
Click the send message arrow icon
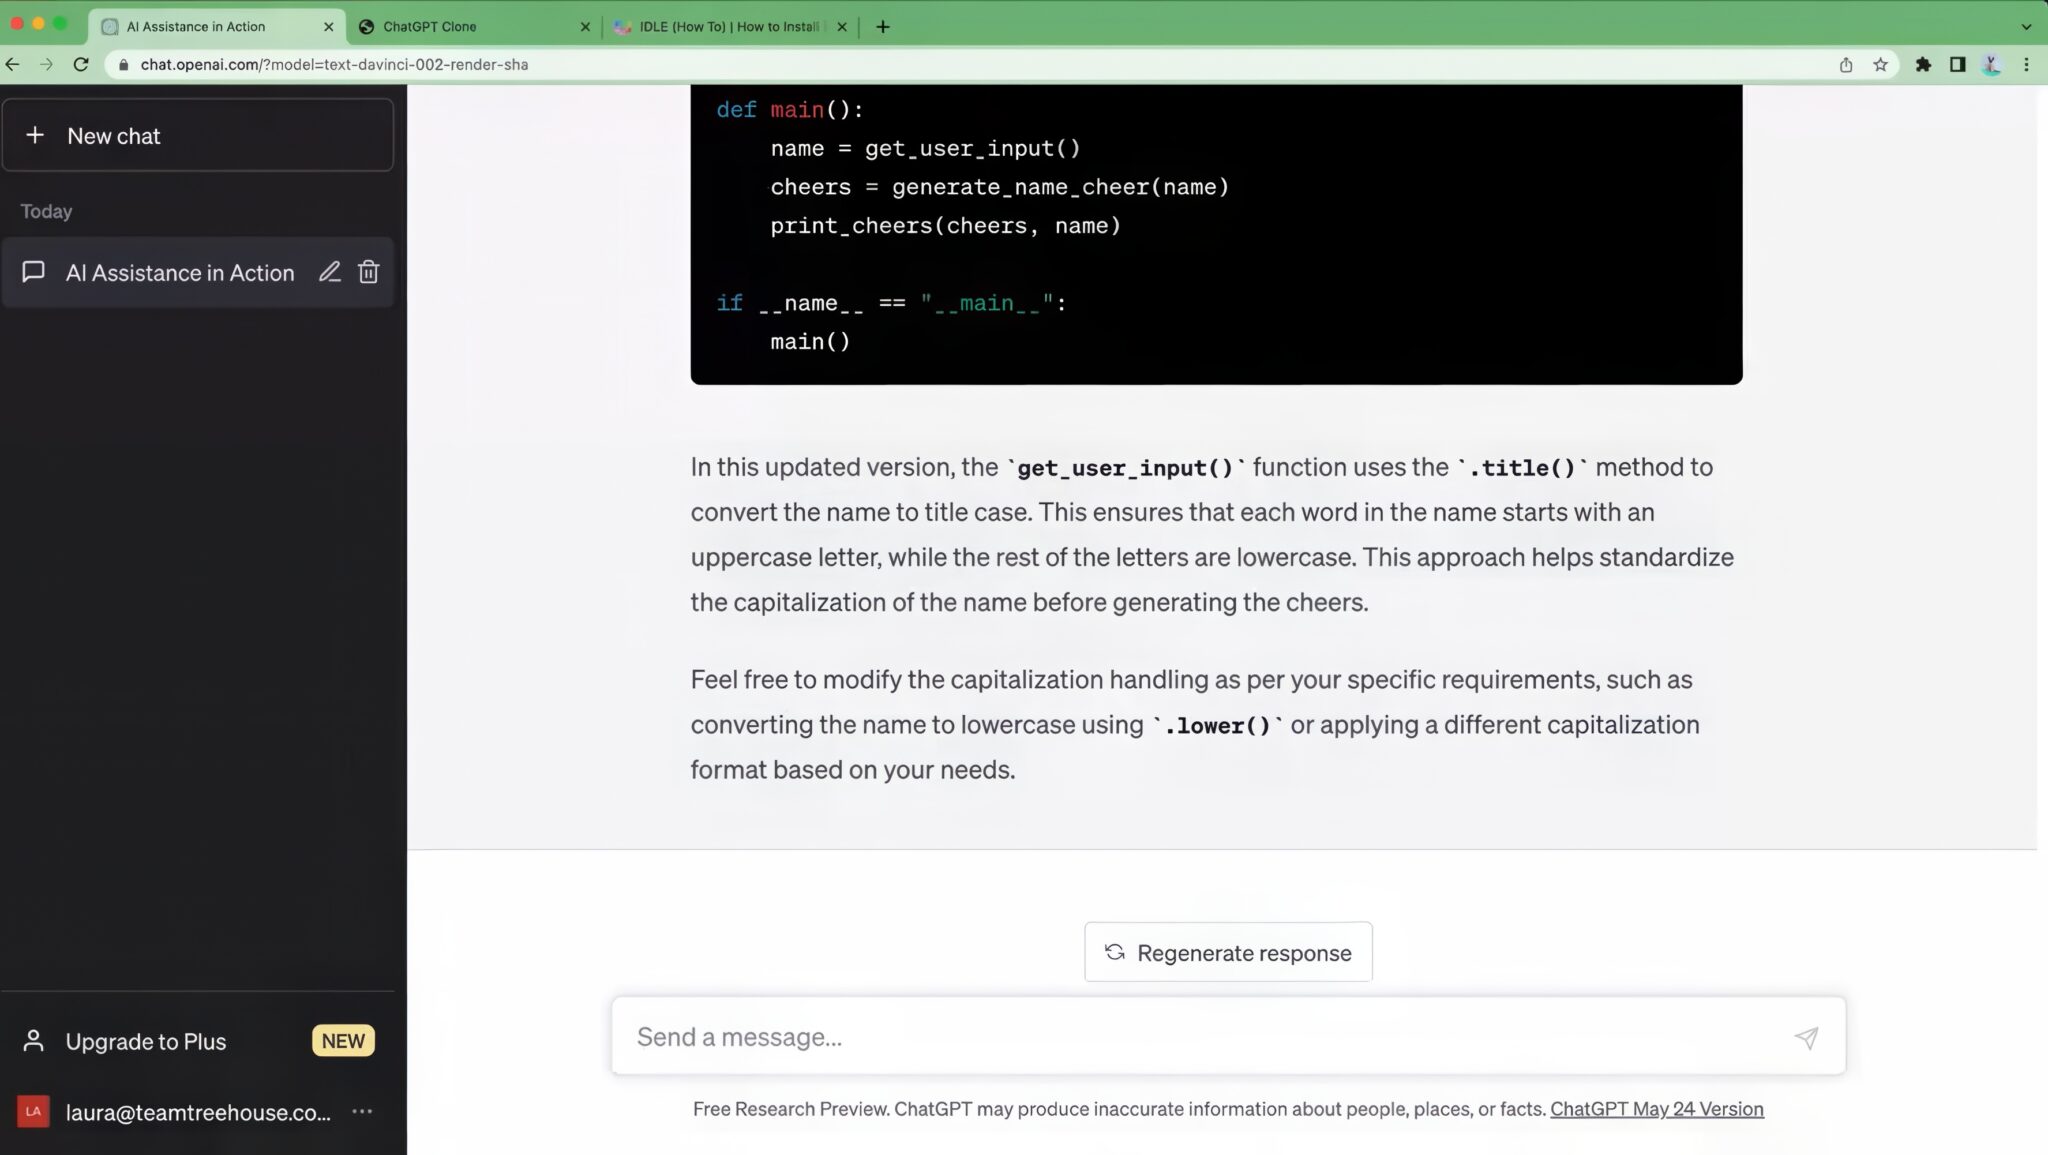(x=1806, y=1037)
